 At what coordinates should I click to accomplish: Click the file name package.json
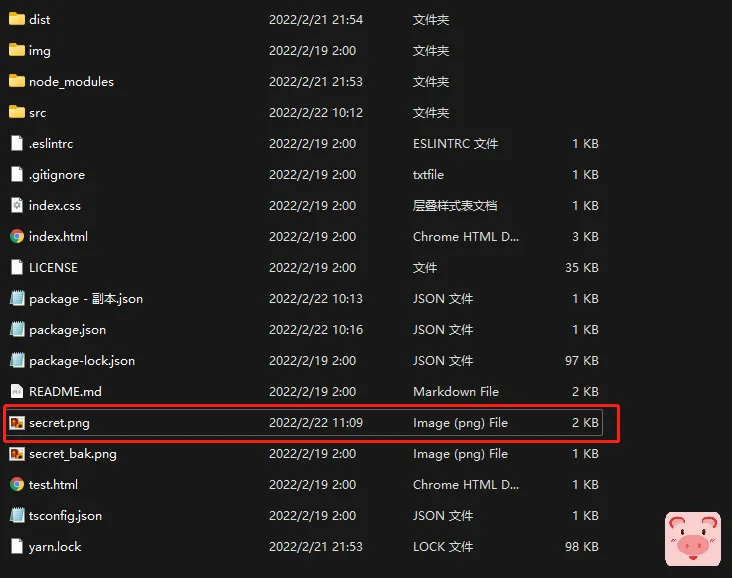[67, 330]
